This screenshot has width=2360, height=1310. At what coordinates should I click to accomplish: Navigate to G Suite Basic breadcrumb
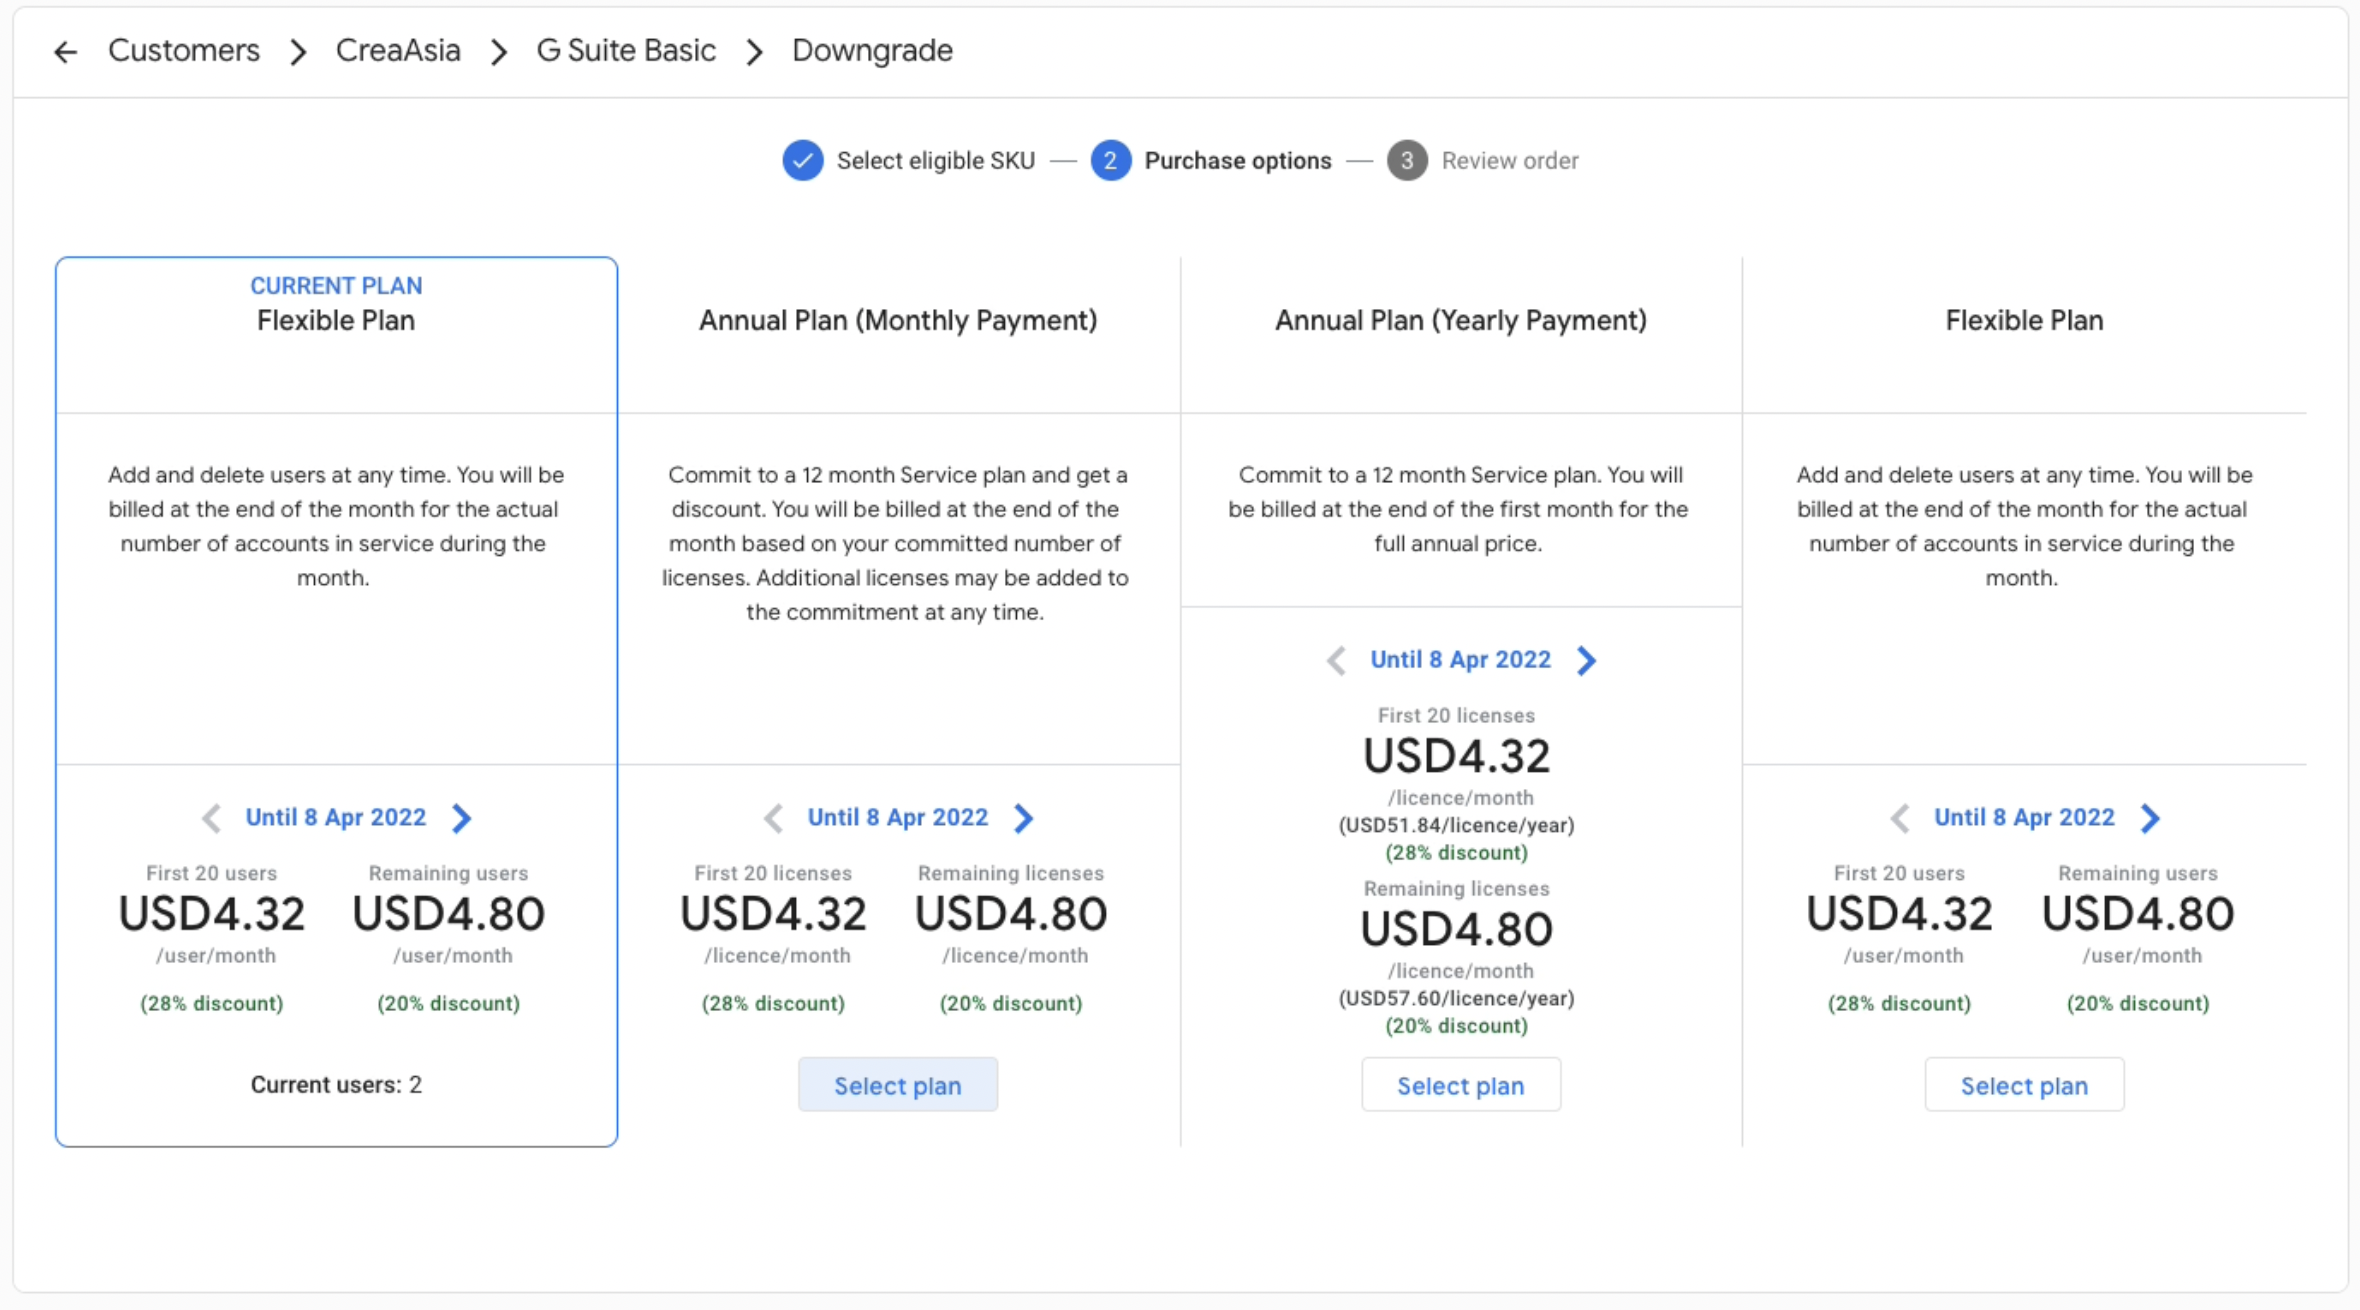626,51
